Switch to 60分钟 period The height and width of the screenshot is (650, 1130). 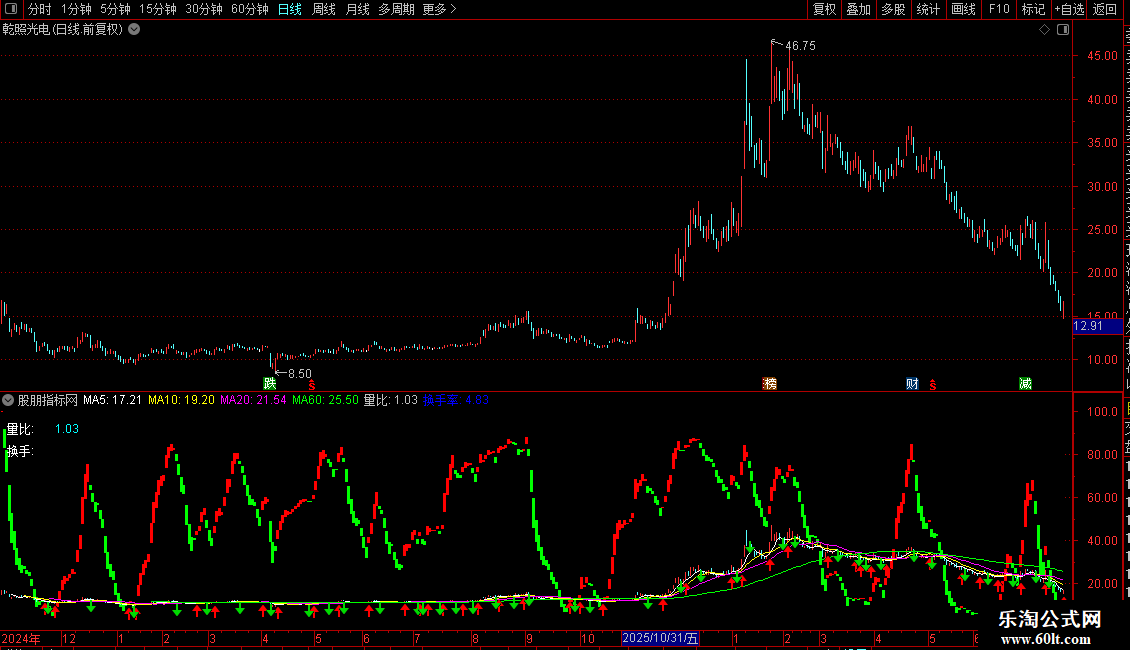pos(250,9)
